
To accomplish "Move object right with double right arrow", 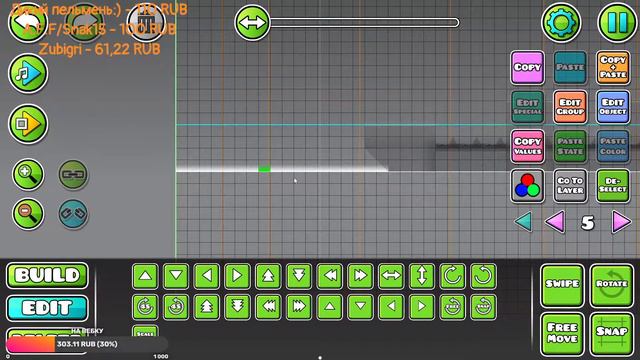I will [360, 276].
